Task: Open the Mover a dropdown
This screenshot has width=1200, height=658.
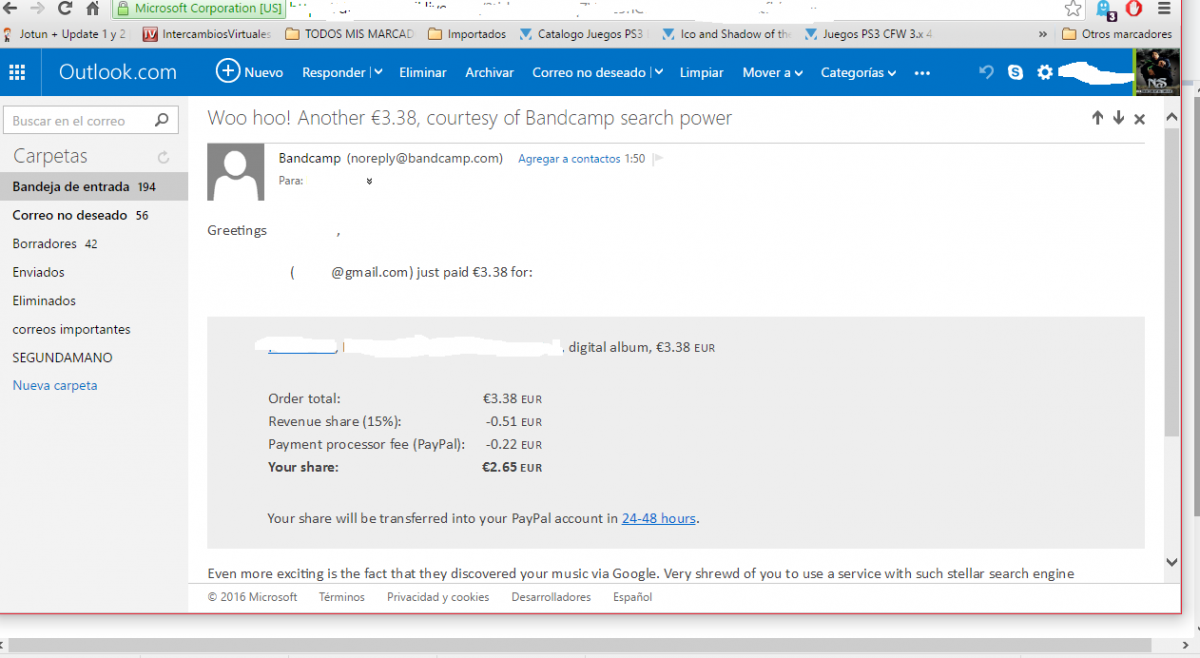Action: [x=772, y=73]
